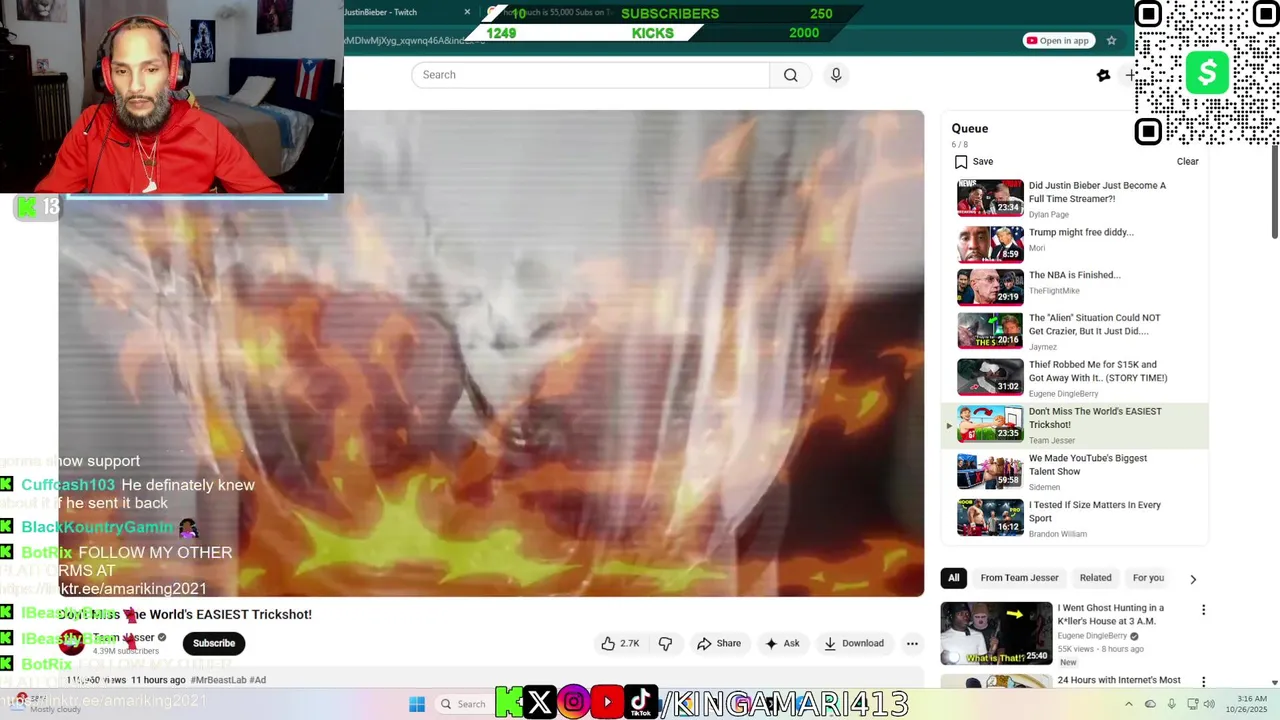Show more filter chips with right chevron

(1192, 579)
